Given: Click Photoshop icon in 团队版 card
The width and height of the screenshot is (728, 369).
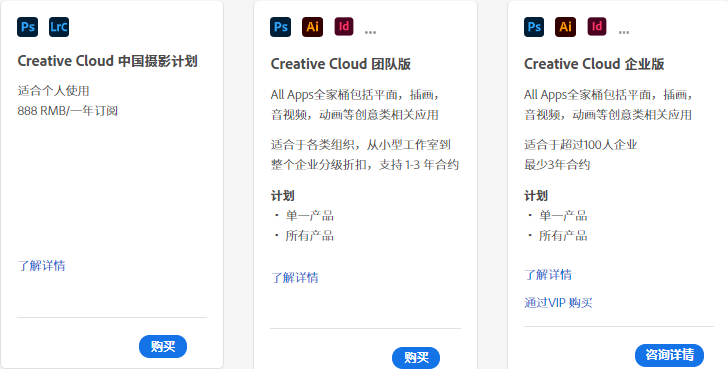Looking at the screenshot, I should [x=280, y=27].
